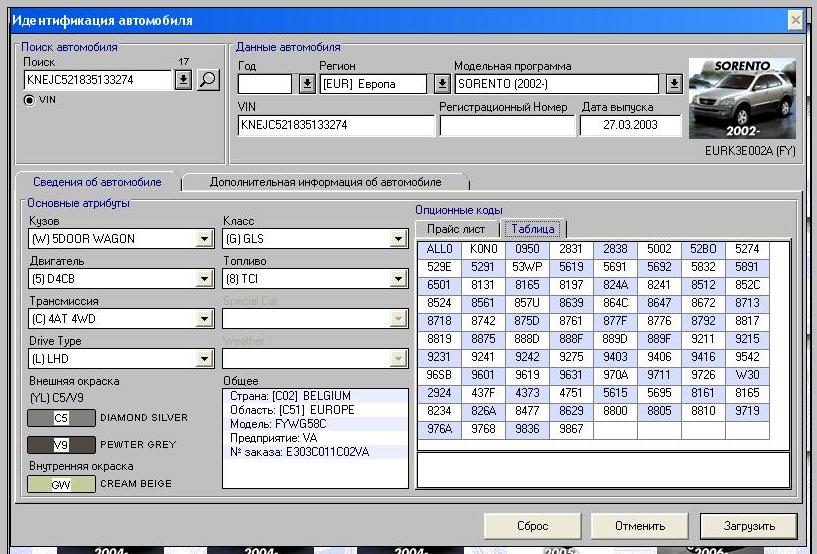
Task: Switch to Дополнительная информация об автомобиле tab
Action: (325, 182)
